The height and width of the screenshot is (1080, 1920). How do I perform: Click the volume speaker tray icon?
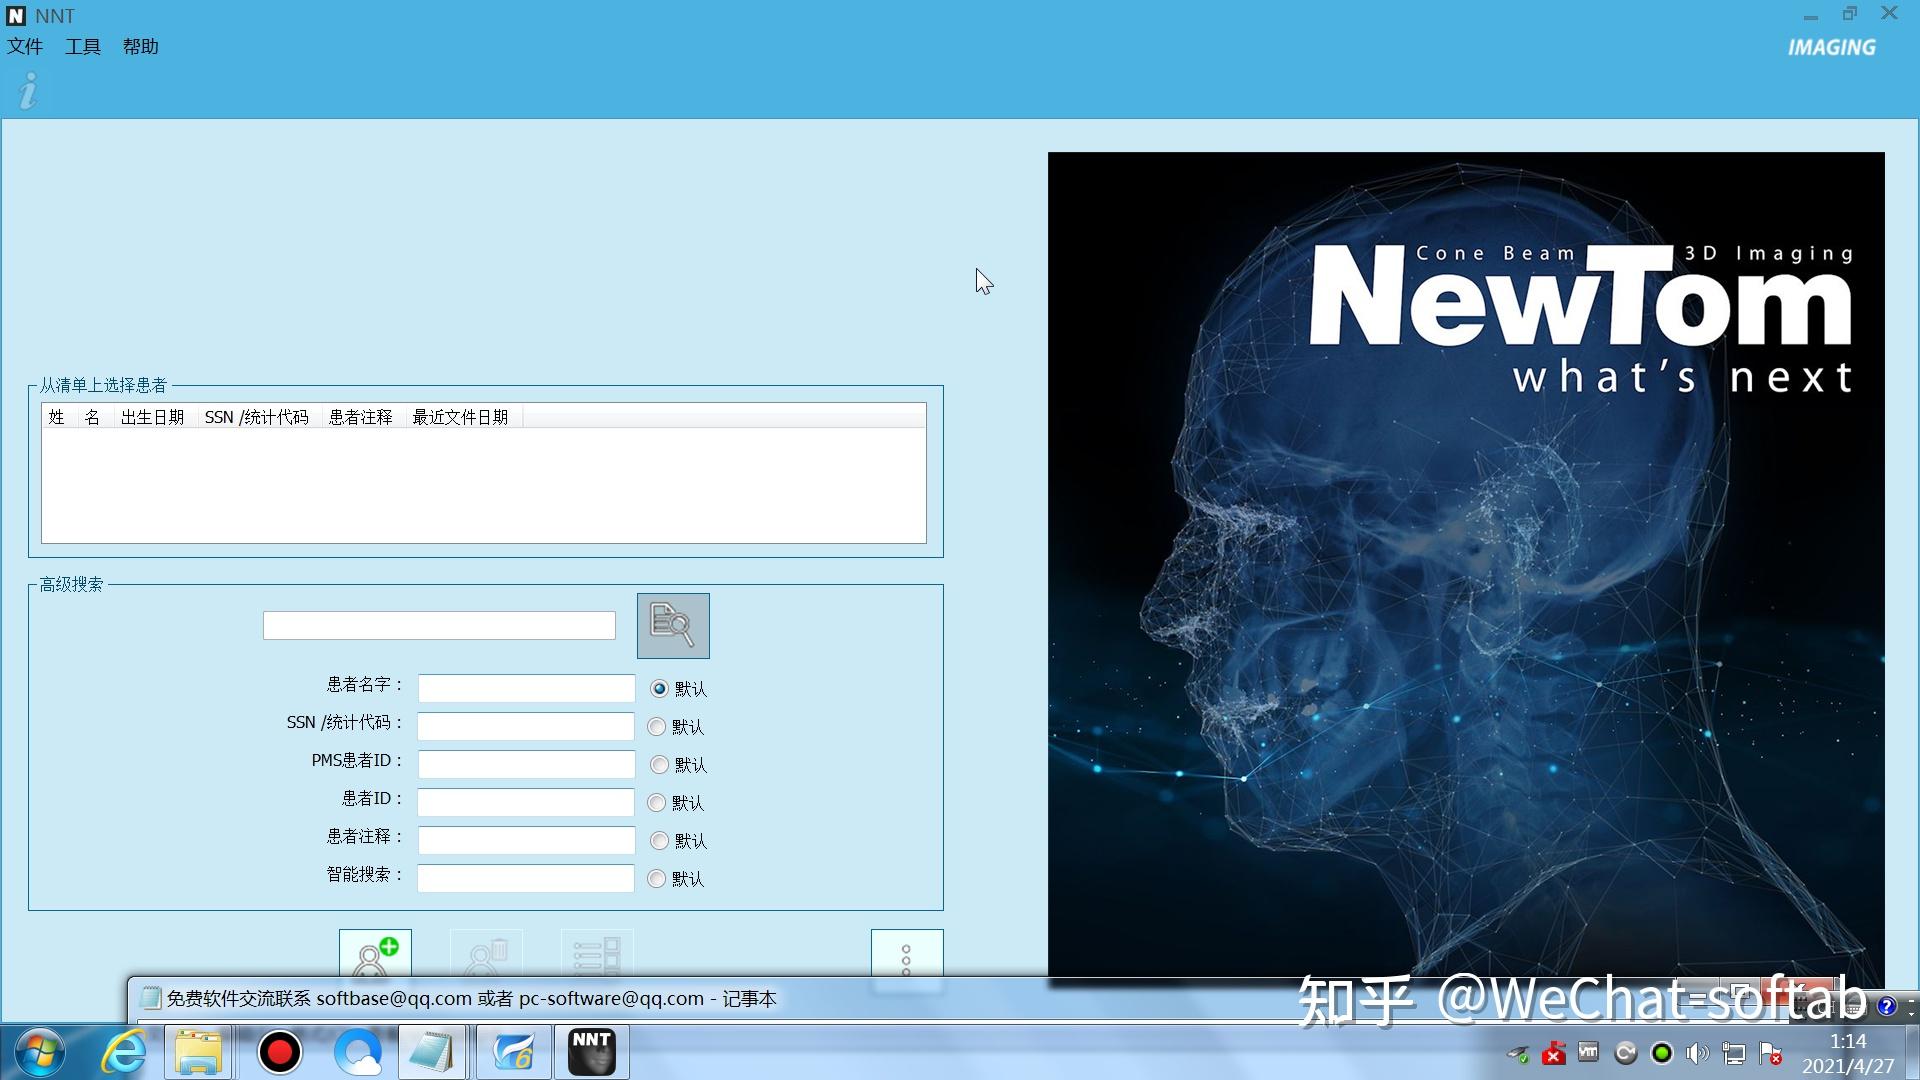tap(1697, 1053)
